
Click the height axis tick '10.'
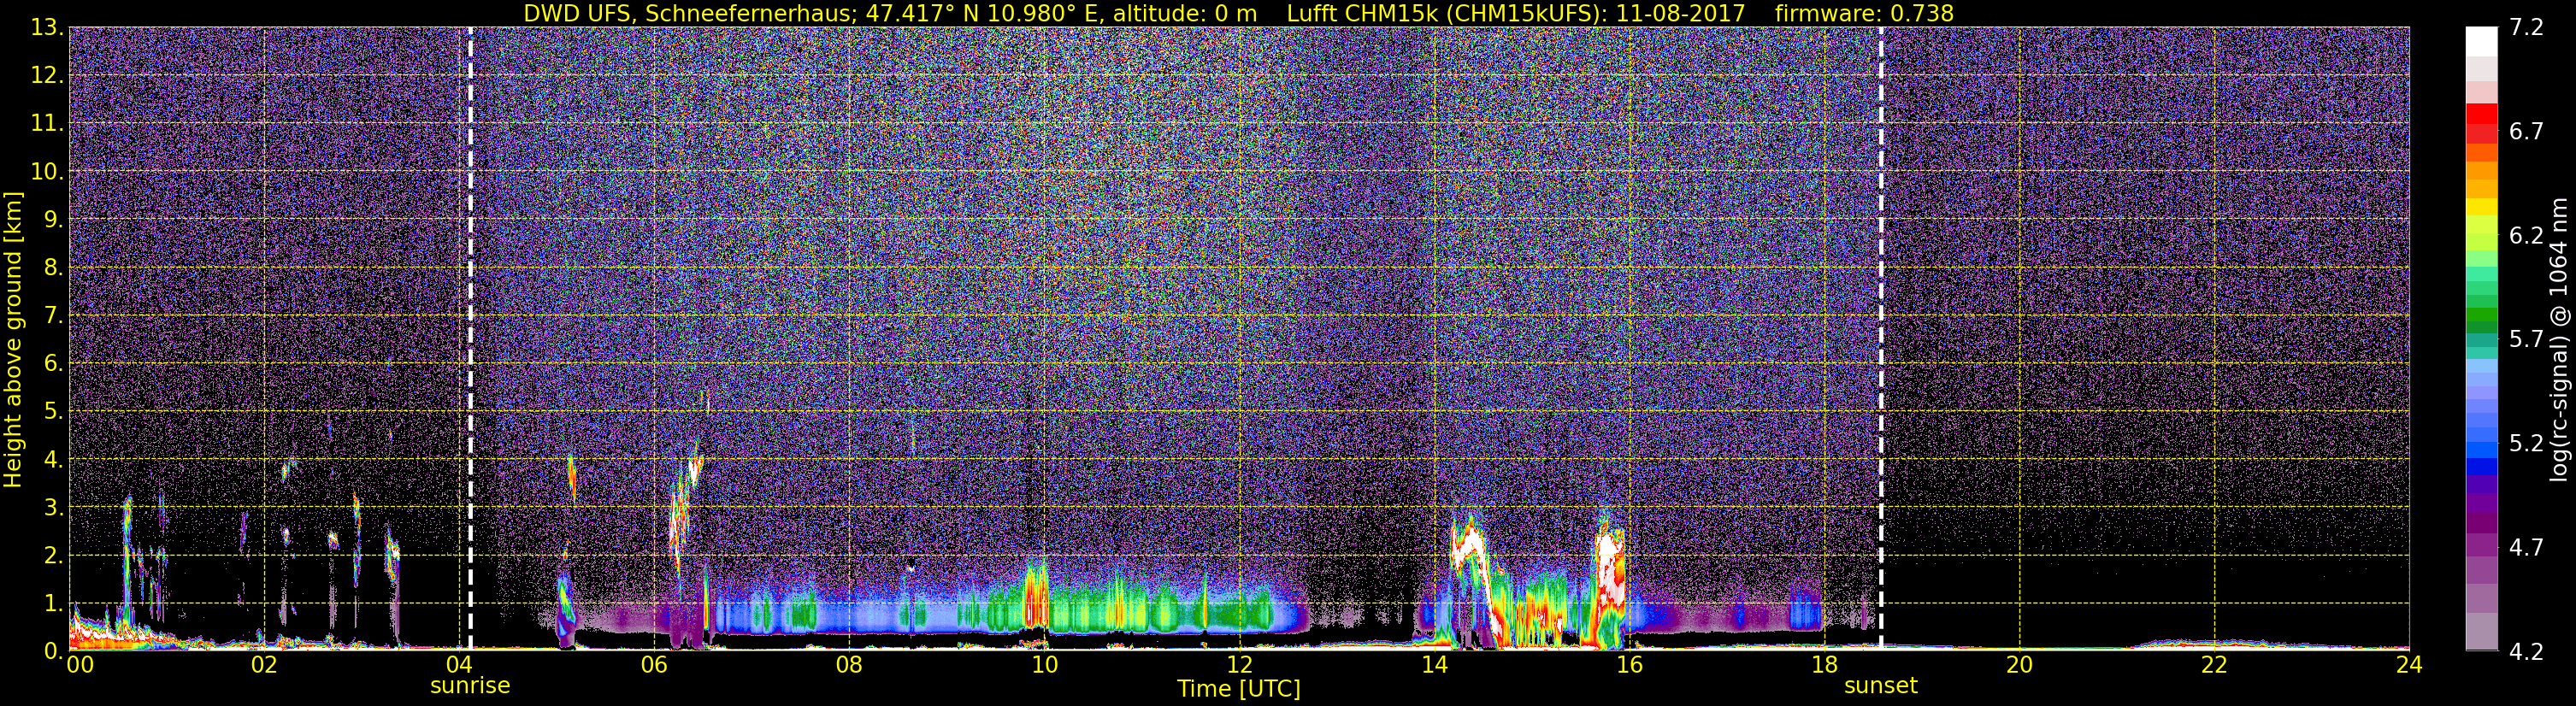pyautogui.click(x=47, y=172)
